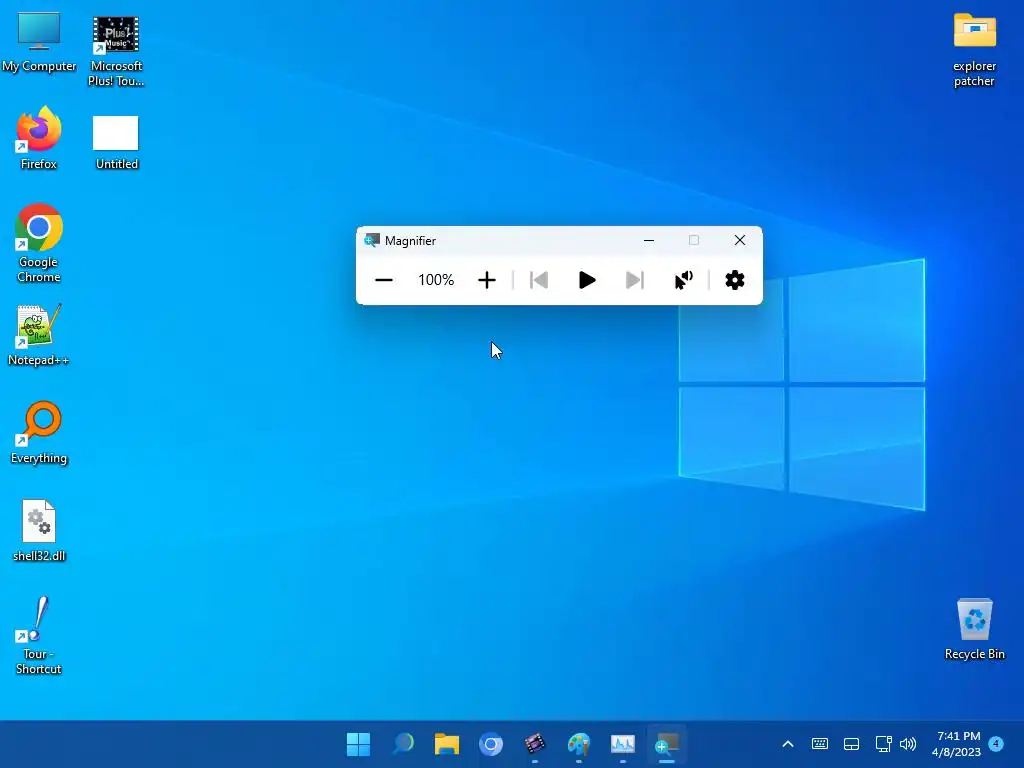This screenshot has width=1024, height=768.
Task: Go to previous sentence in Magnifier reader
Action: tap(539, 280)
